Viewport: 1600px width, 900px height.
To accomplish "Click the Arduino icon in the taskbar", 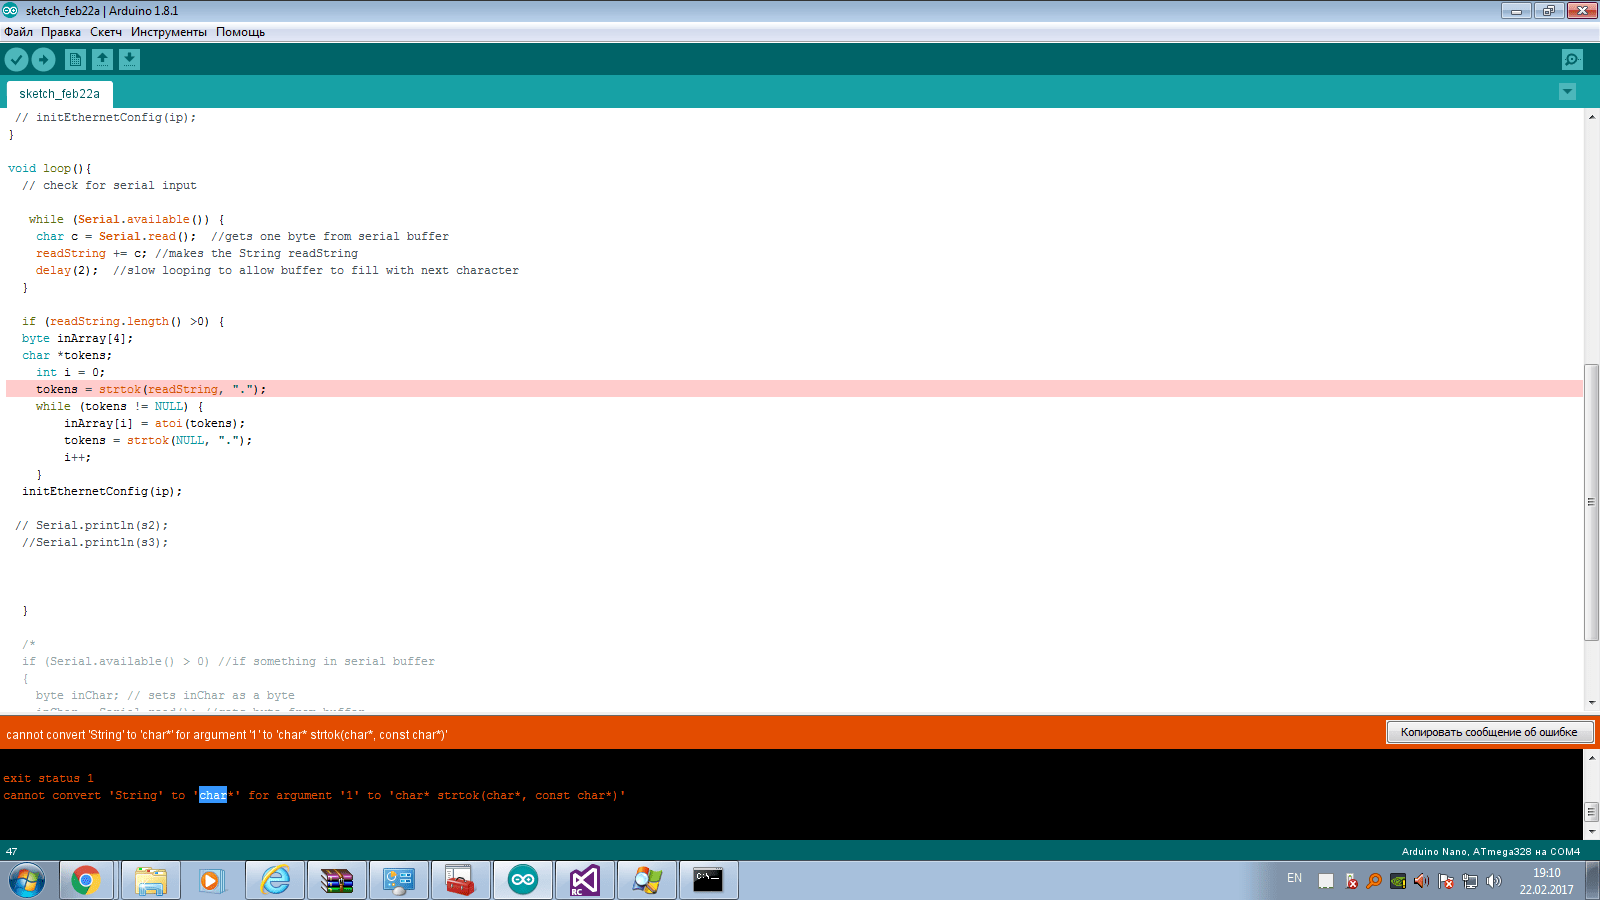I will [x=523, y=880].
